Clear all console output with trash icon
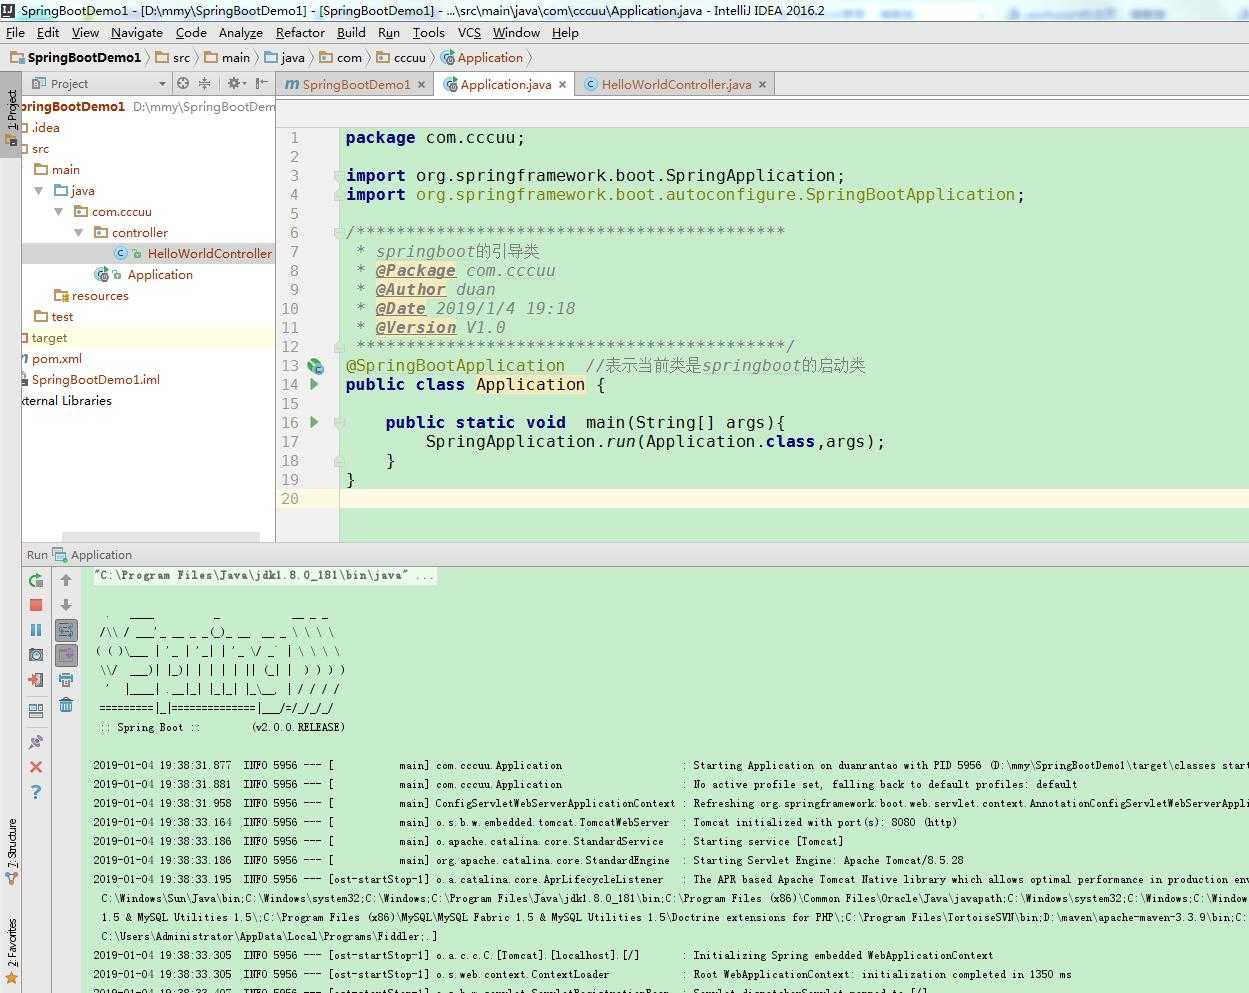 click(x=66, y=705)
